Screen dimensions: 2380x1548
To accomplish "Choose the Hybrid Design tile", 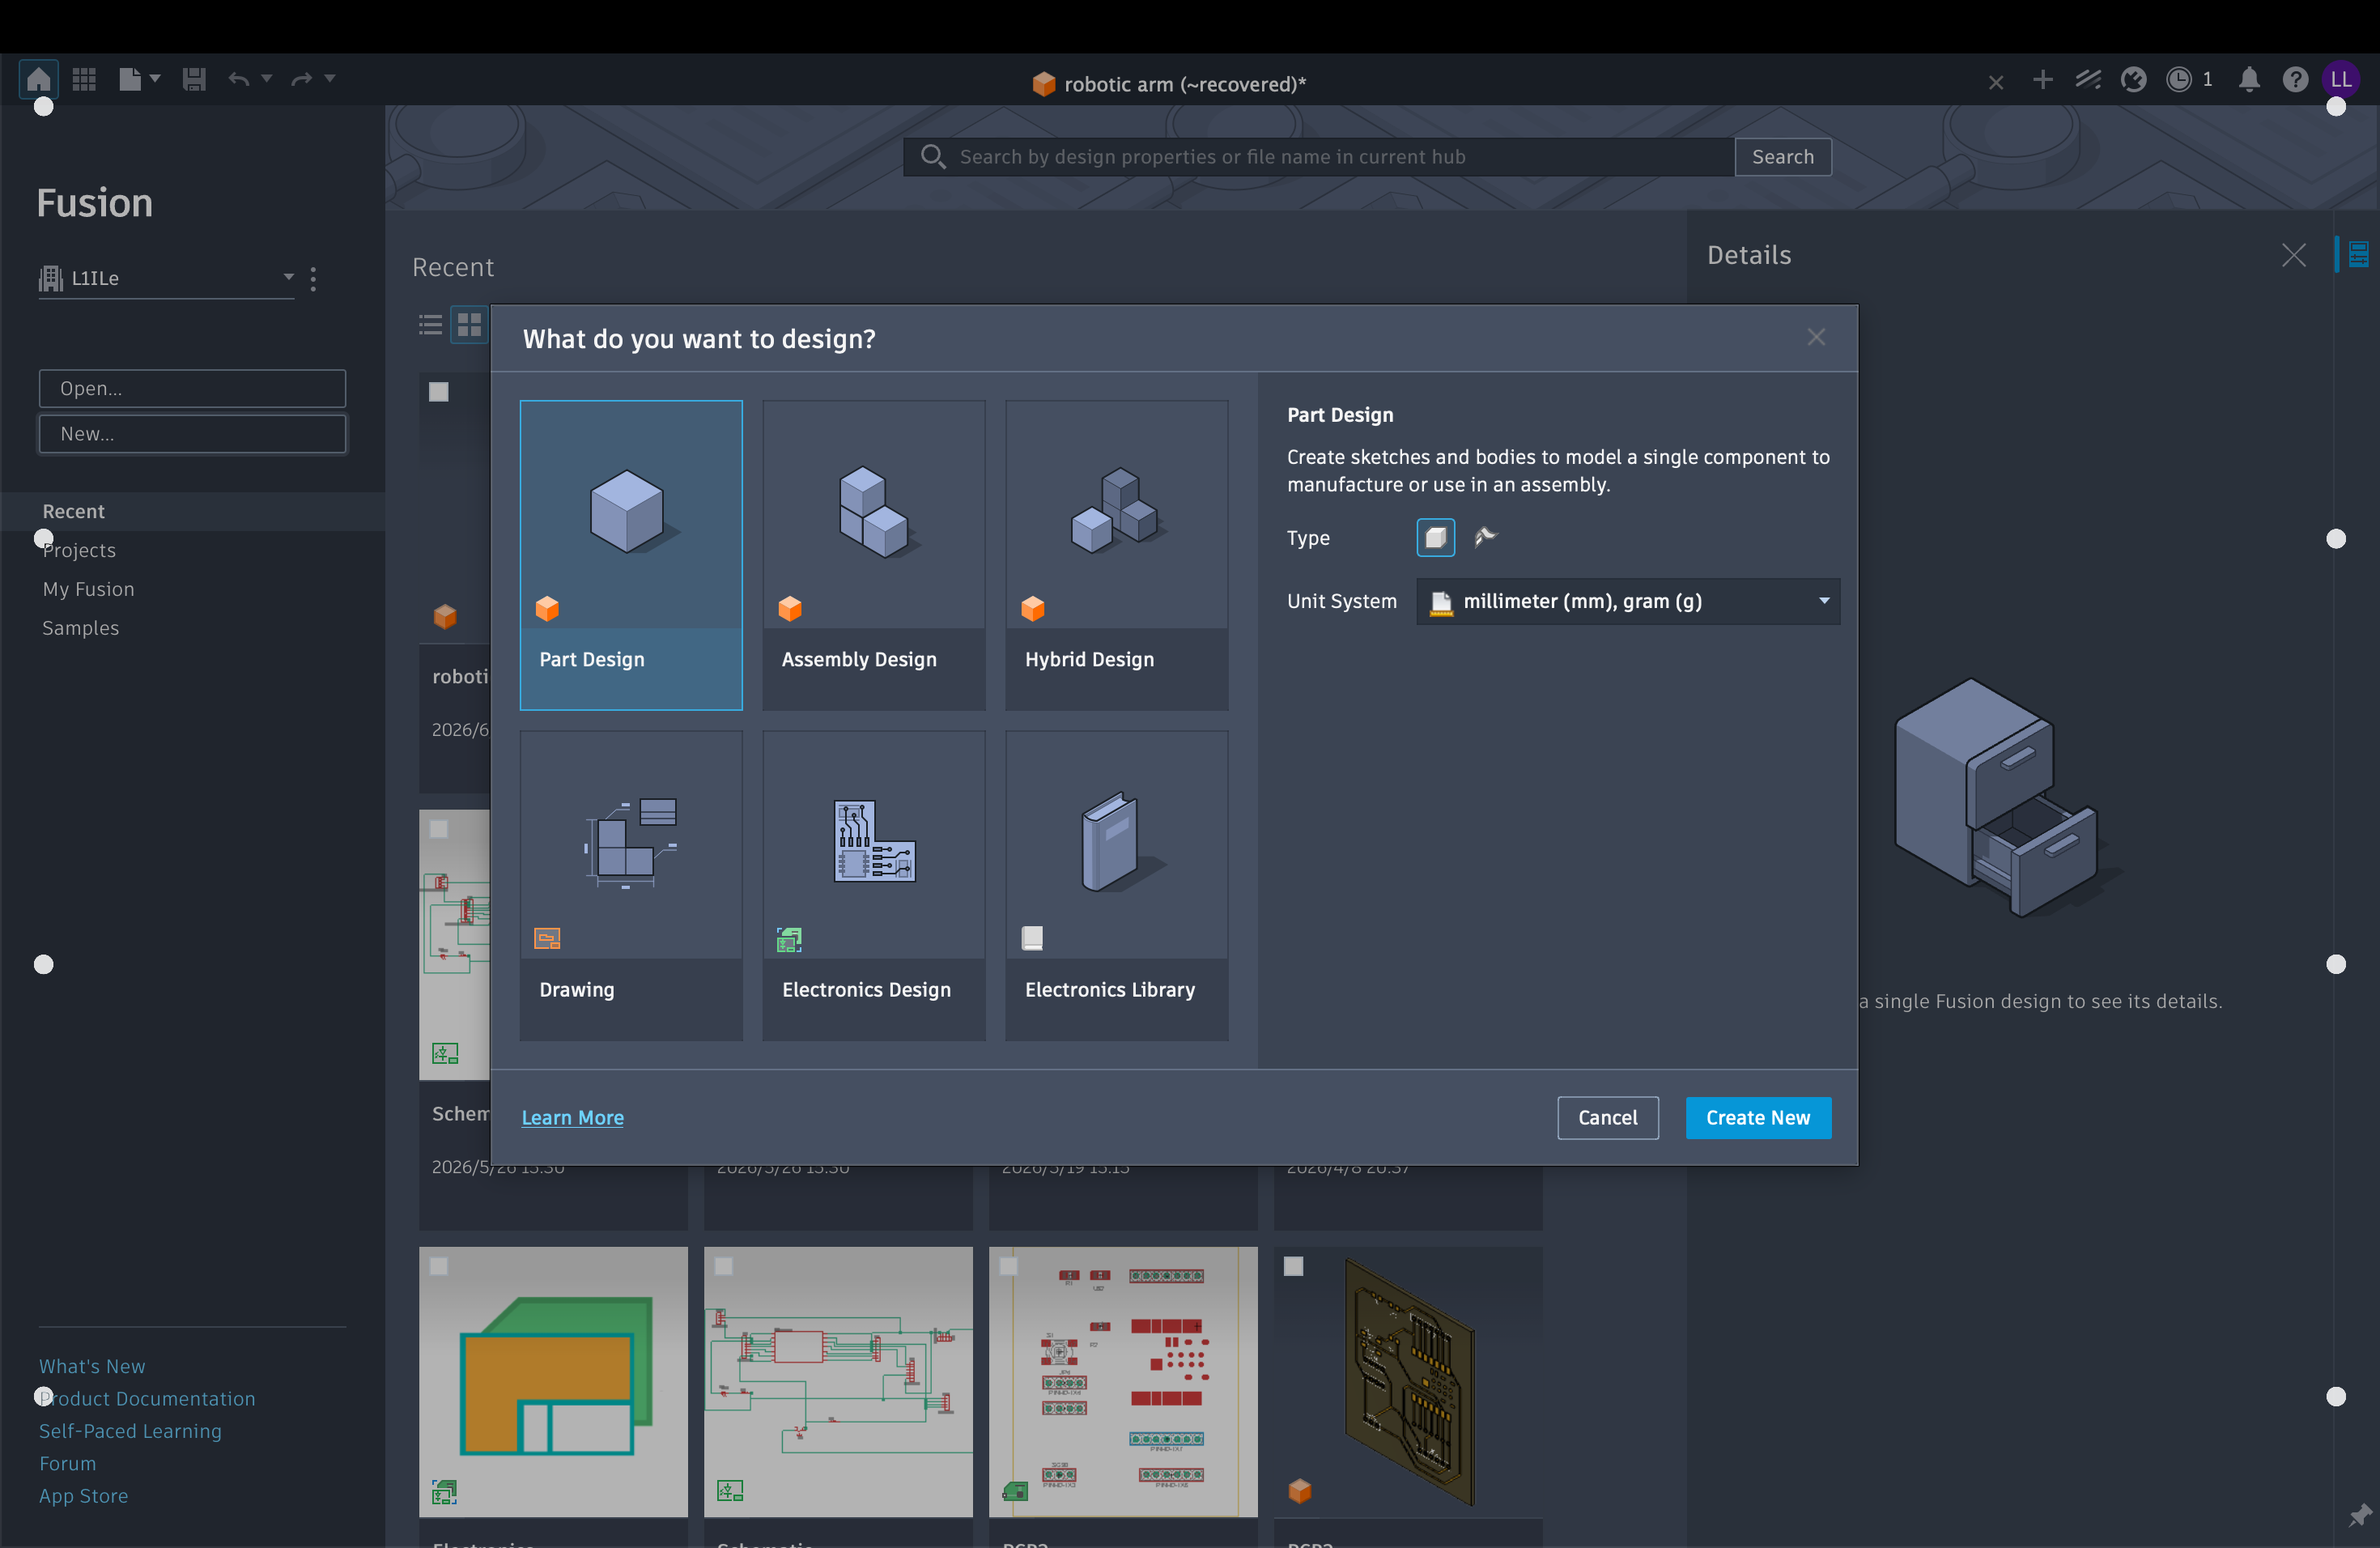I will 1117,555.
